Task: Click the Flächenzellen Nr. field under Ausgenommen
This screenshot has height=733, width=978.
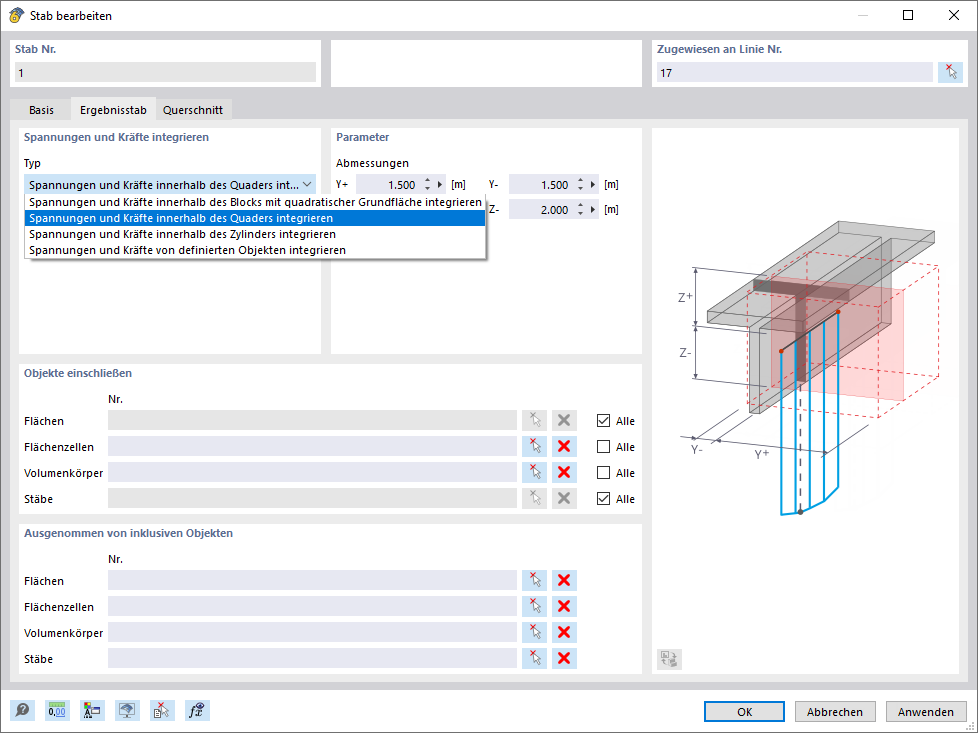Action: coord(312,606)
